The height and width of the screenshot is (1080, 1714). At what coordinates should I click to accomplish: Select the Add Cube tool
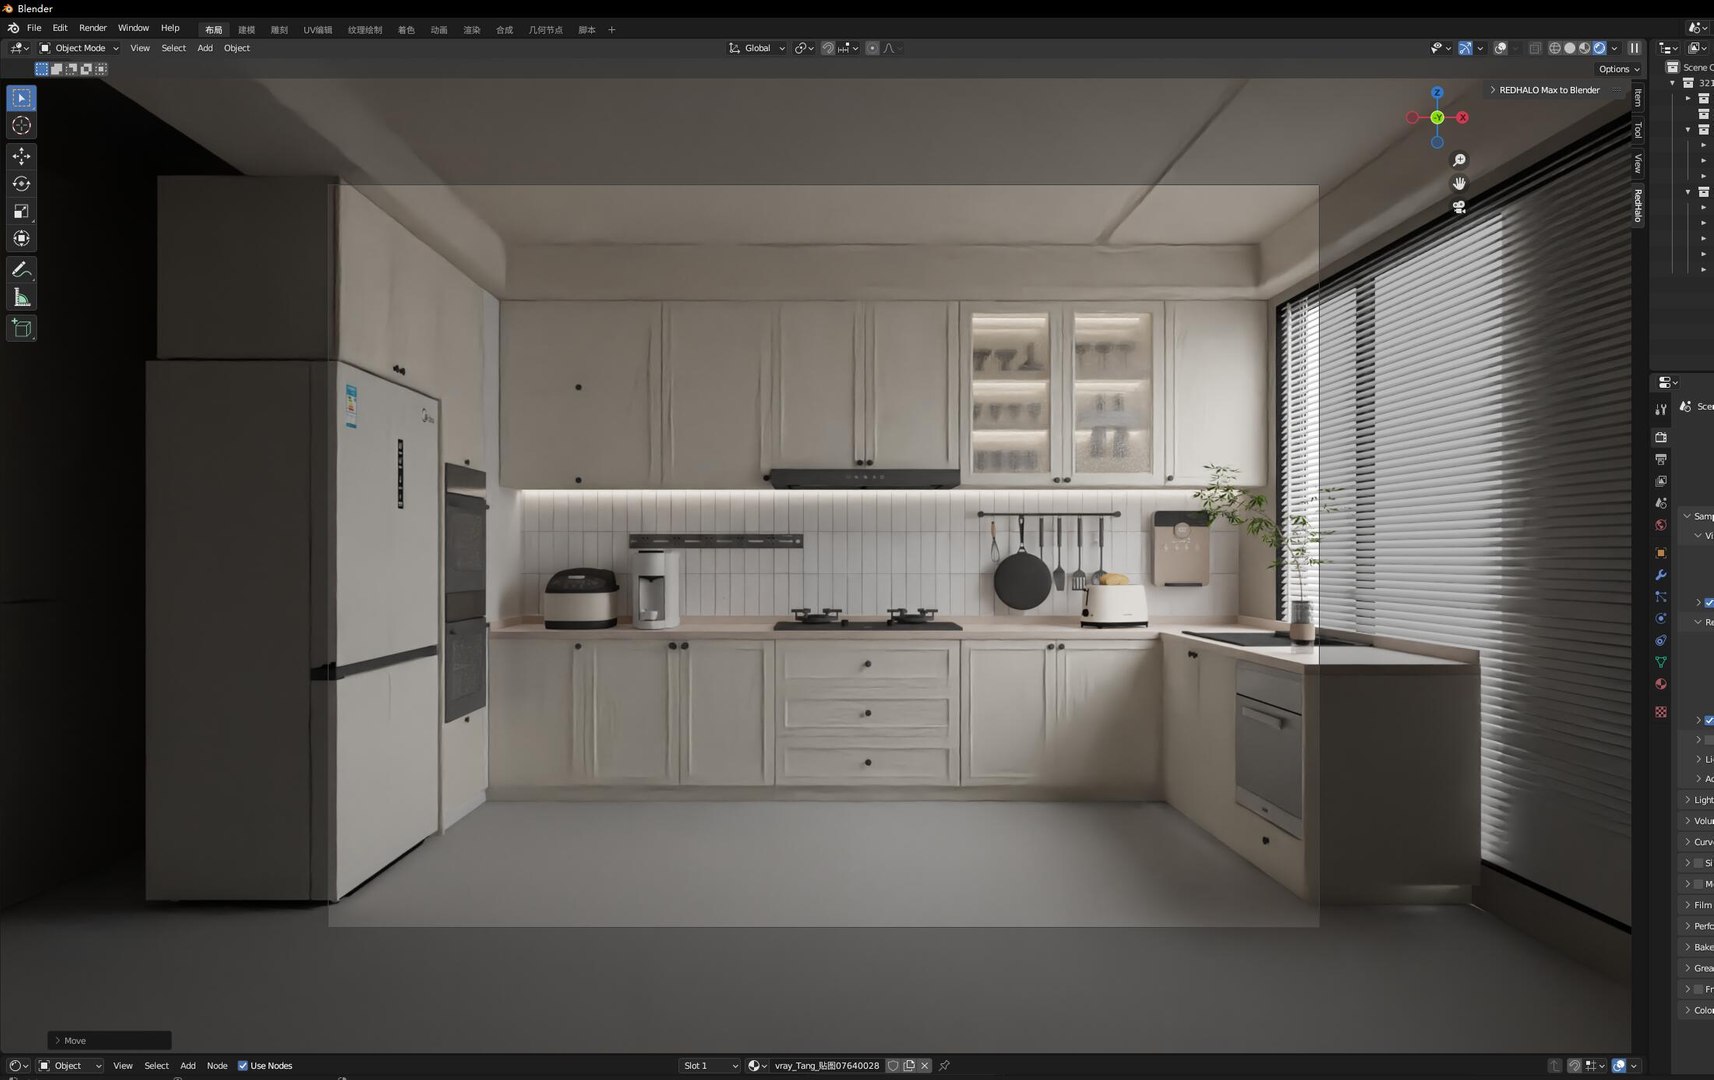pos(21,328)
